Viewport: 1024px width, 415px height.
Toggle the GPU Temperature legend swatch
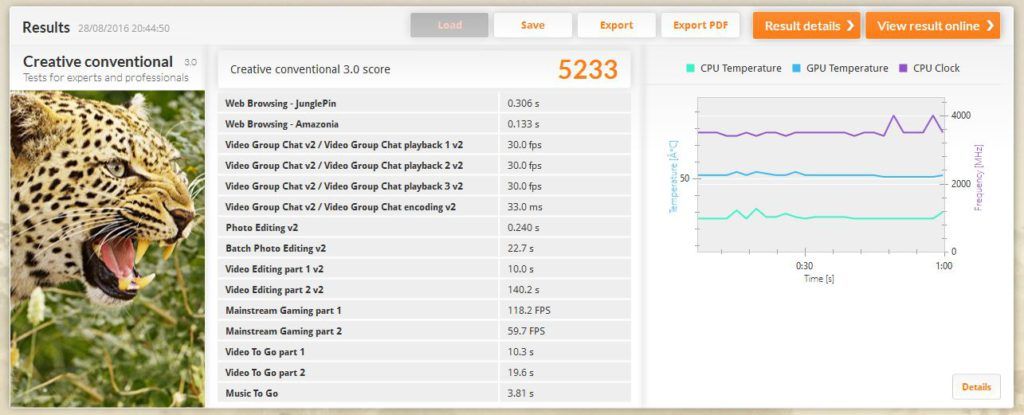(796, 69)
